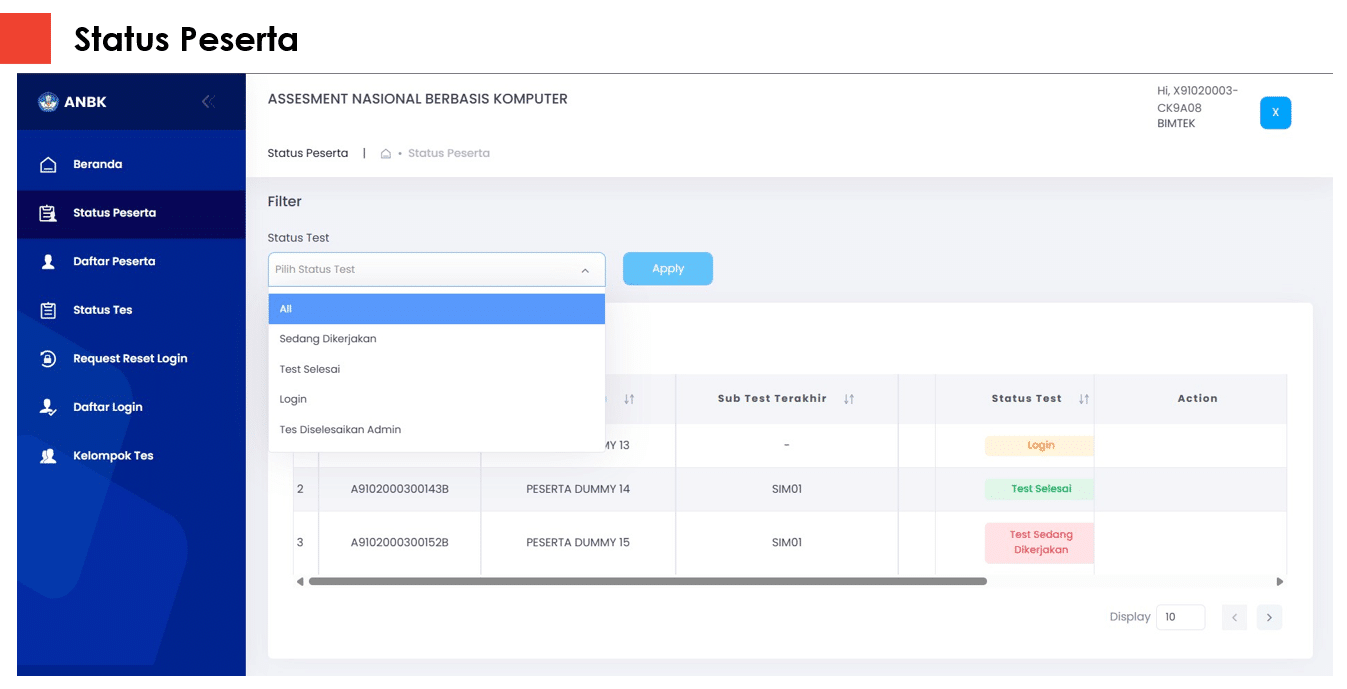
Task: Click the Display count field showing 10
Action: (1180, 617)
